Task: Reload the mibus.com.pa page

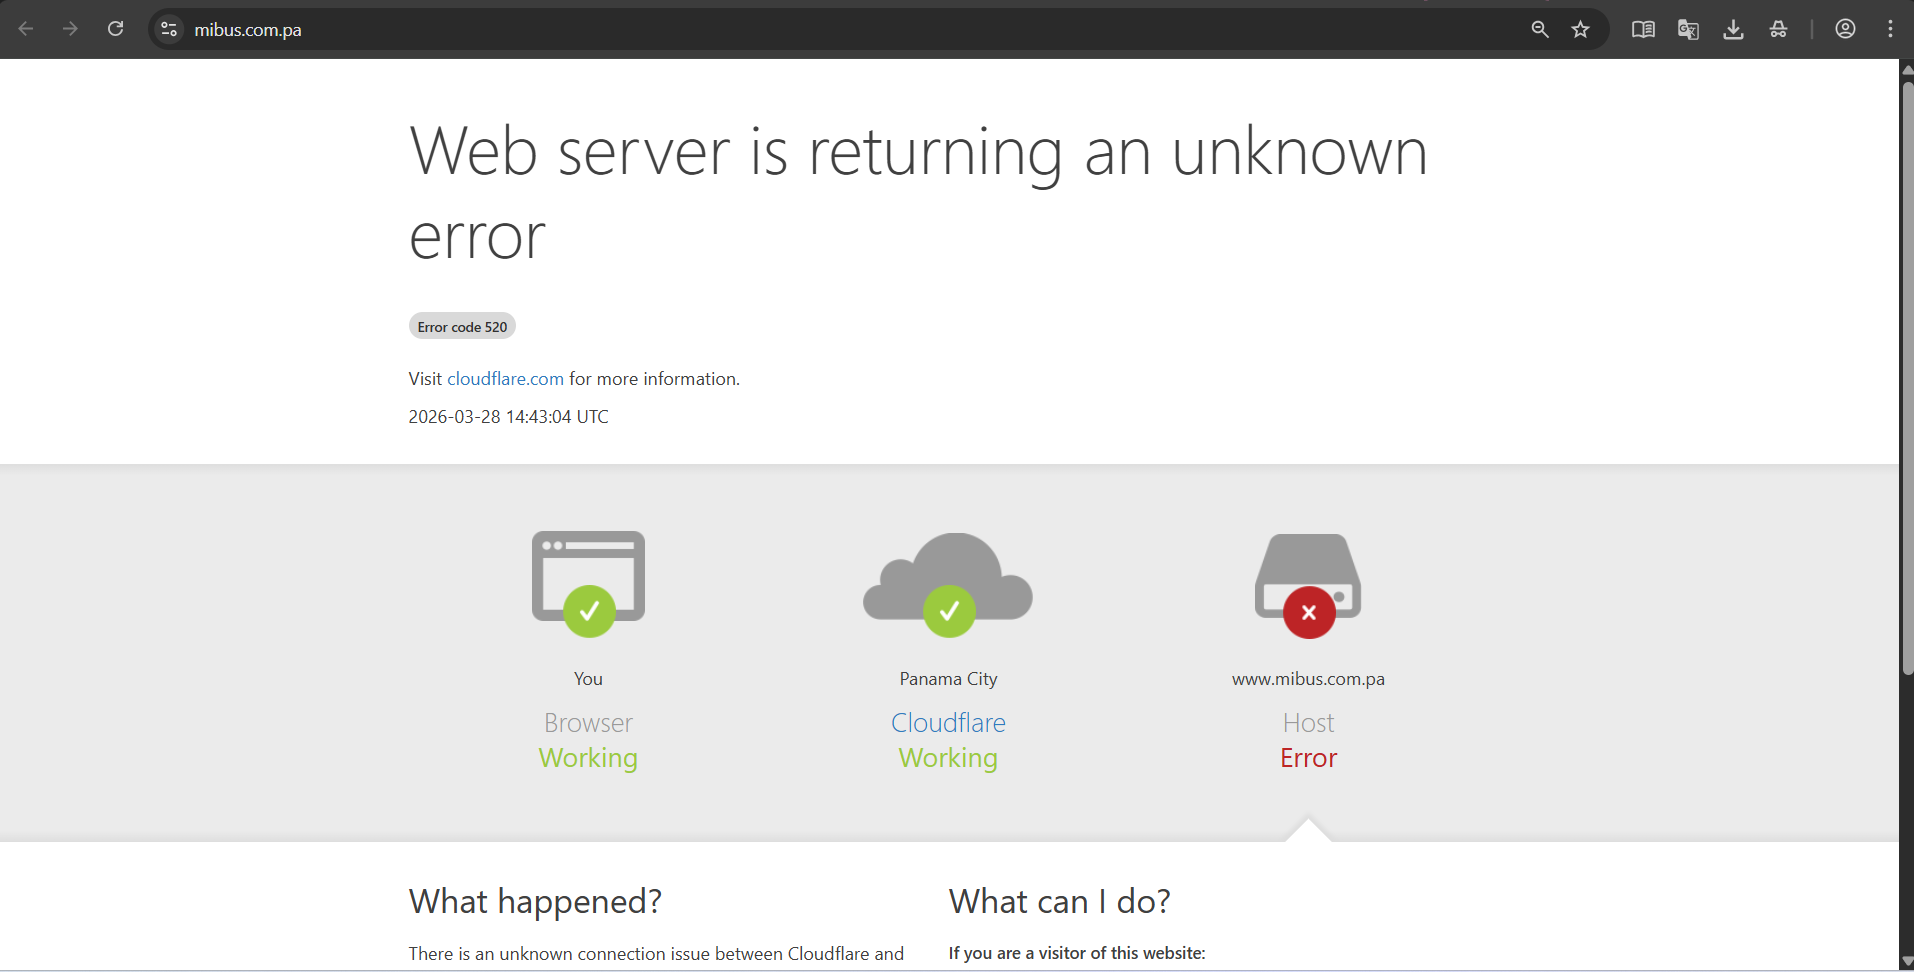Action: coord(116,29)
